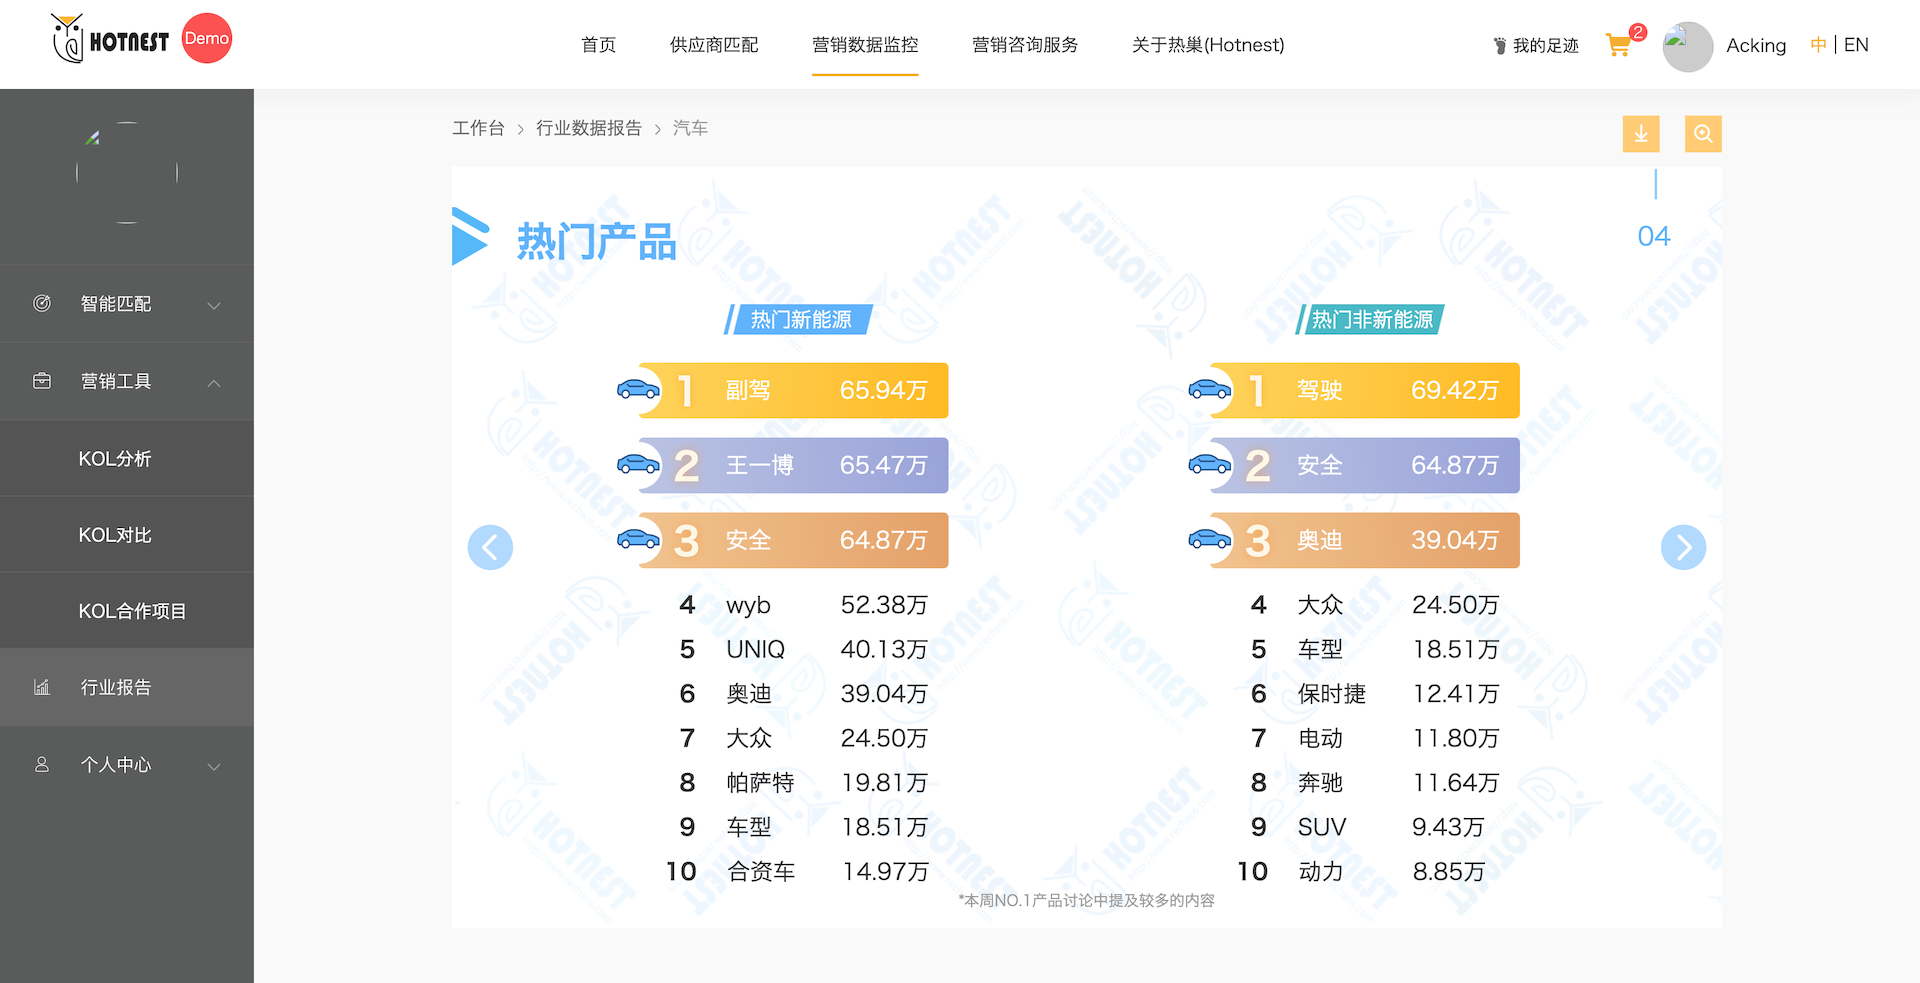1920x983 pixels.
Task: Open the shopping cart icon
Action: pyautogui.click(x=1618, y=45)
